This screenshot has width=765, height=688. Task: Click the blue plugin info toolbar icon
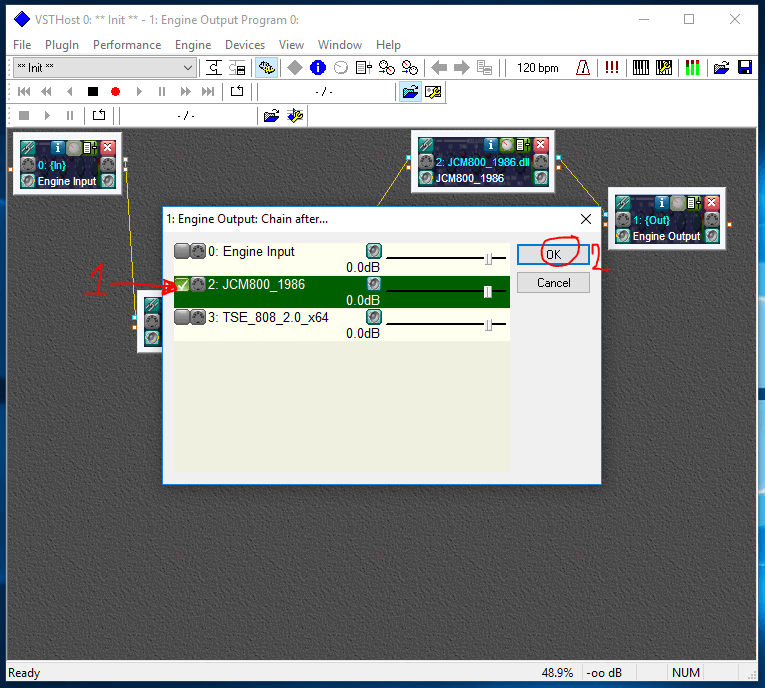[318, 68]
